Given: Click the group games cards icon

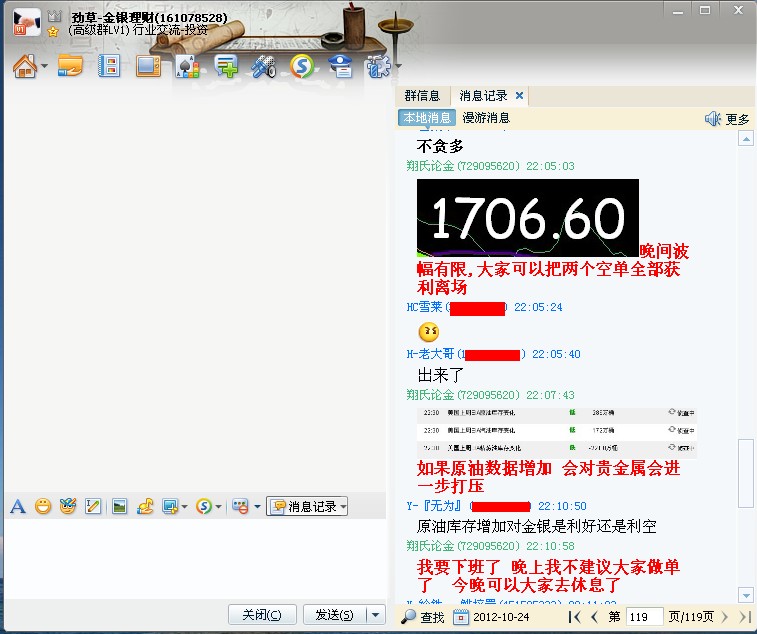Looking at the screenshot, I should (187, 67).
